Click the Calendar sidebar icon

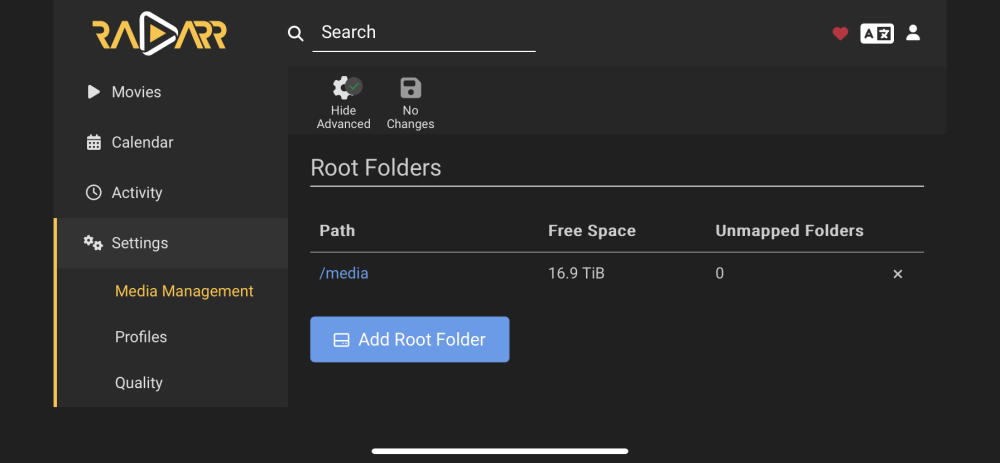(94, 142)
